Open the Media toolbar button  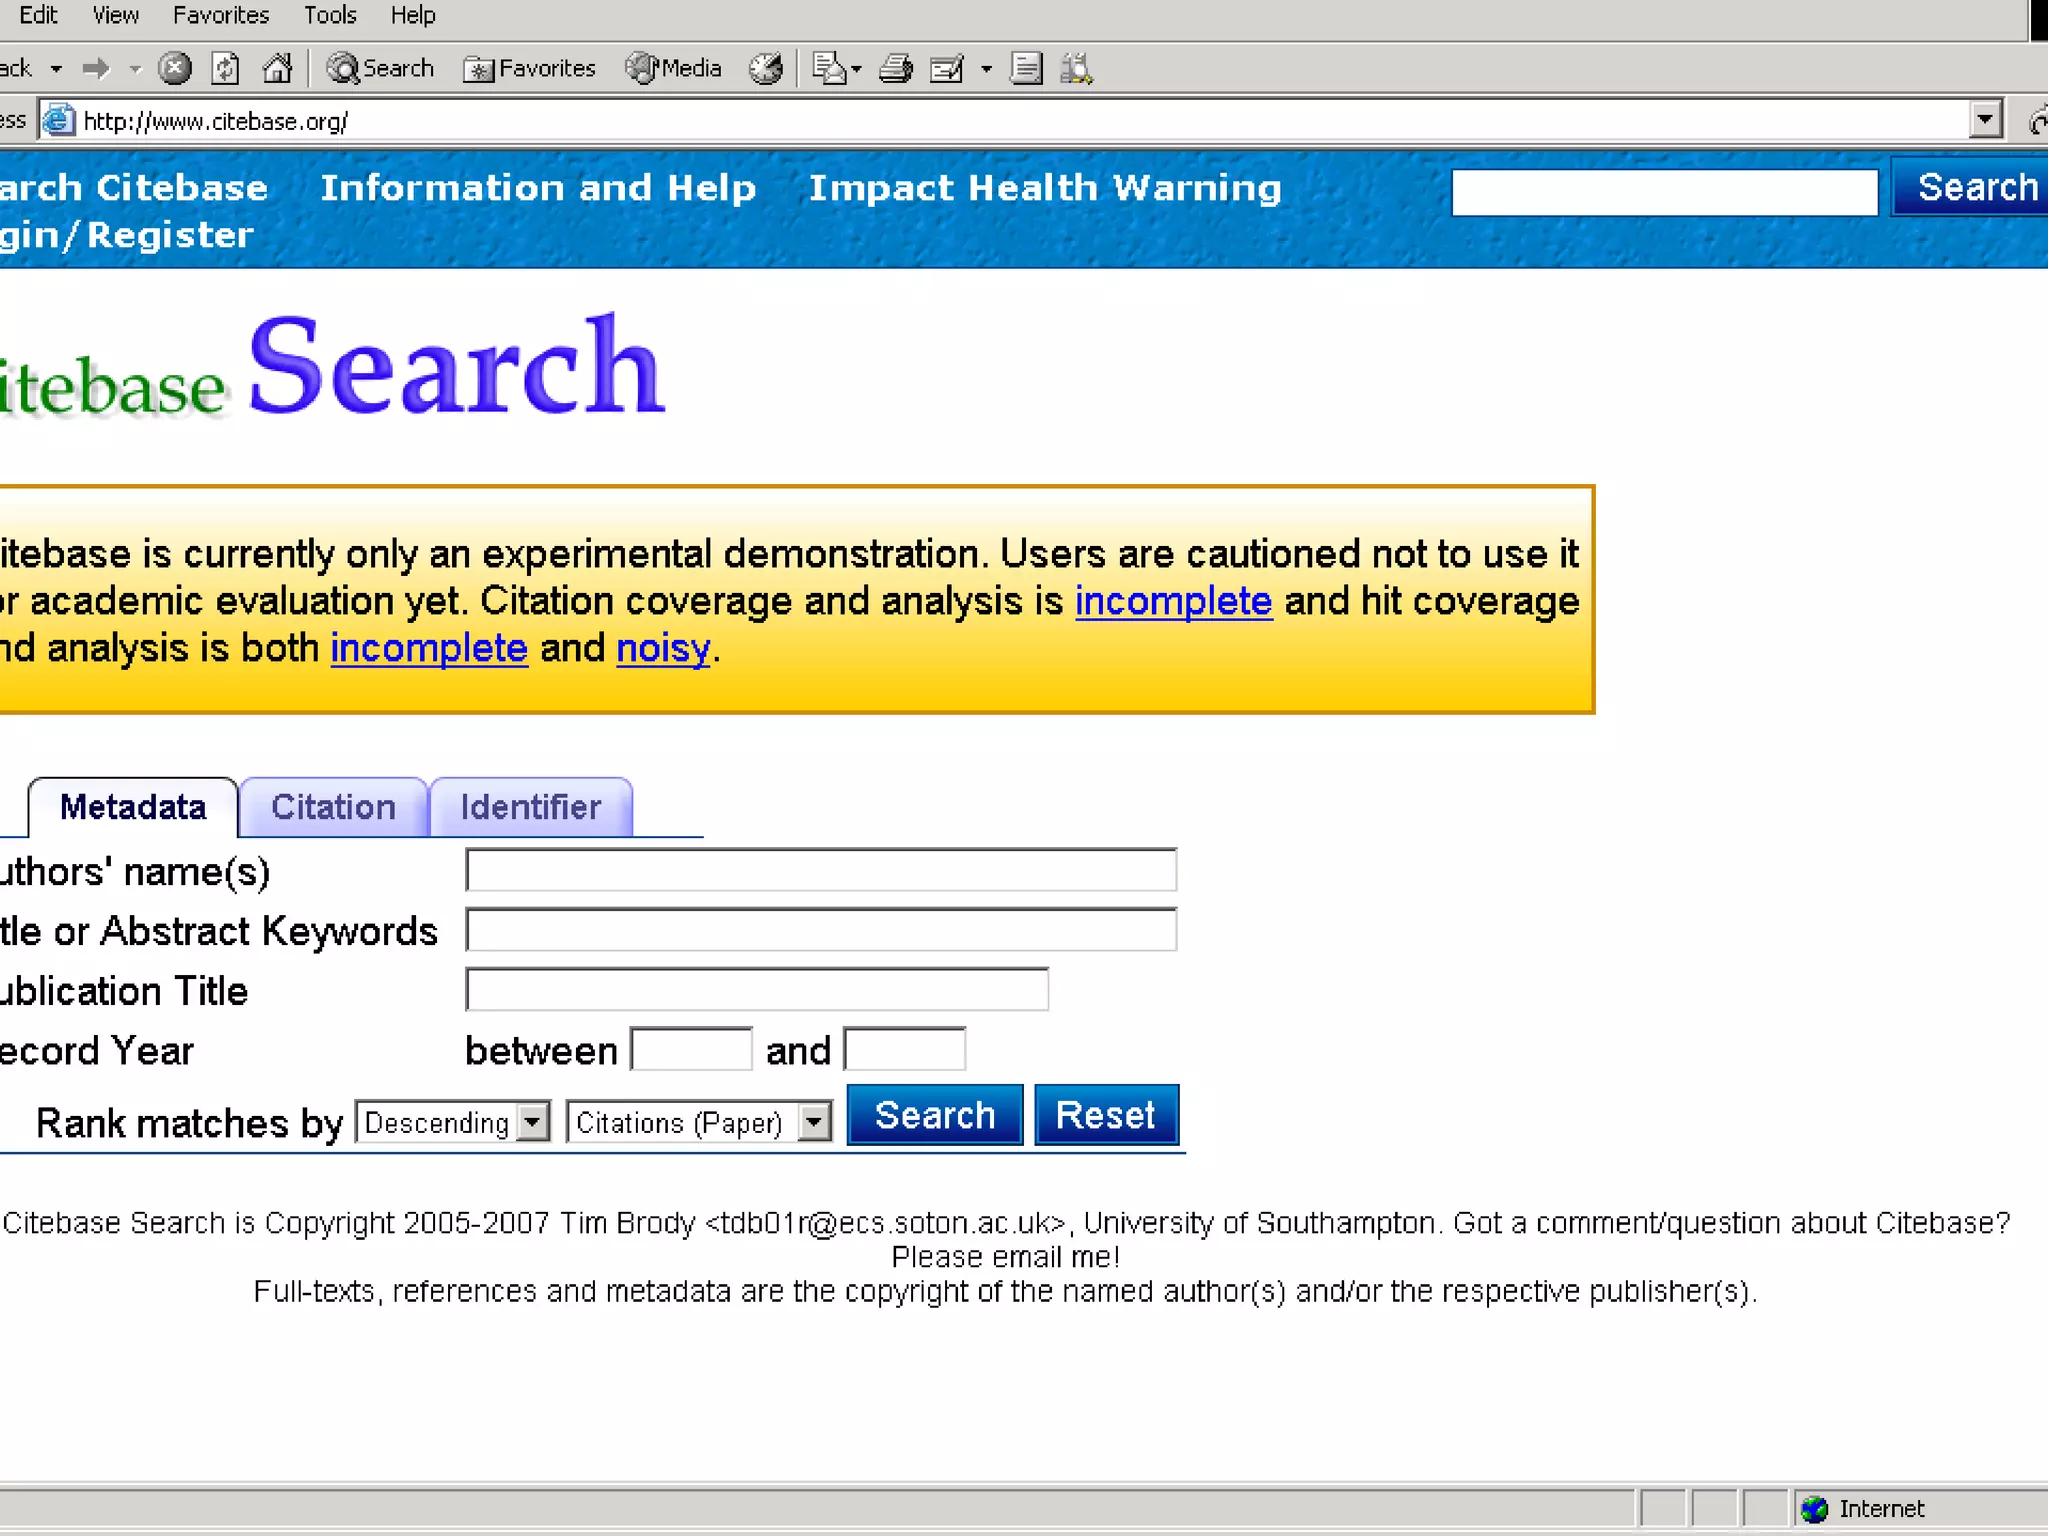pyautogui.click(x=674, y=68)
